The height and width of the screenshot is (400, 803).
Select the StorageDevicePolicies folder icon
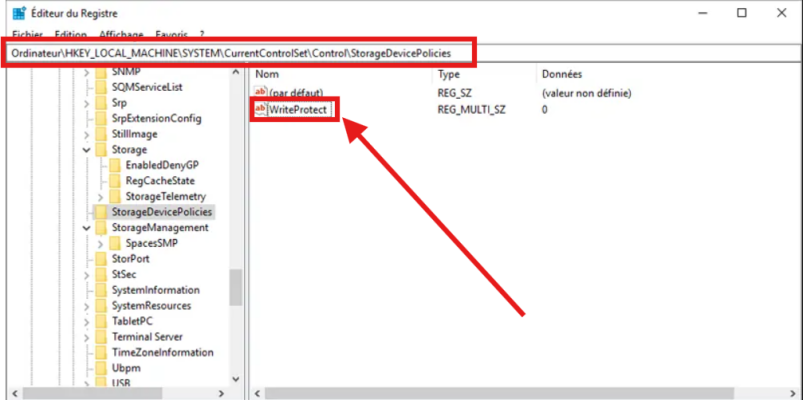point(101,212)
